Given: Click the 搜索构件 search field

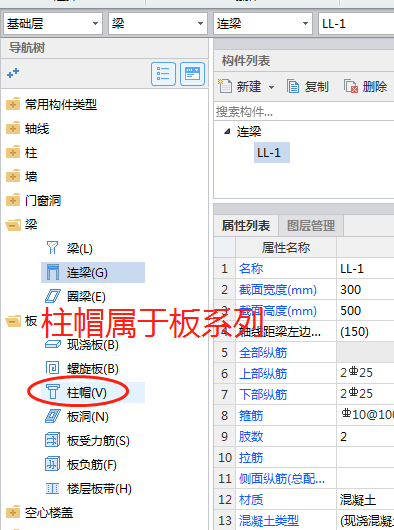Looking at the screenshot, I should [304, 112].
